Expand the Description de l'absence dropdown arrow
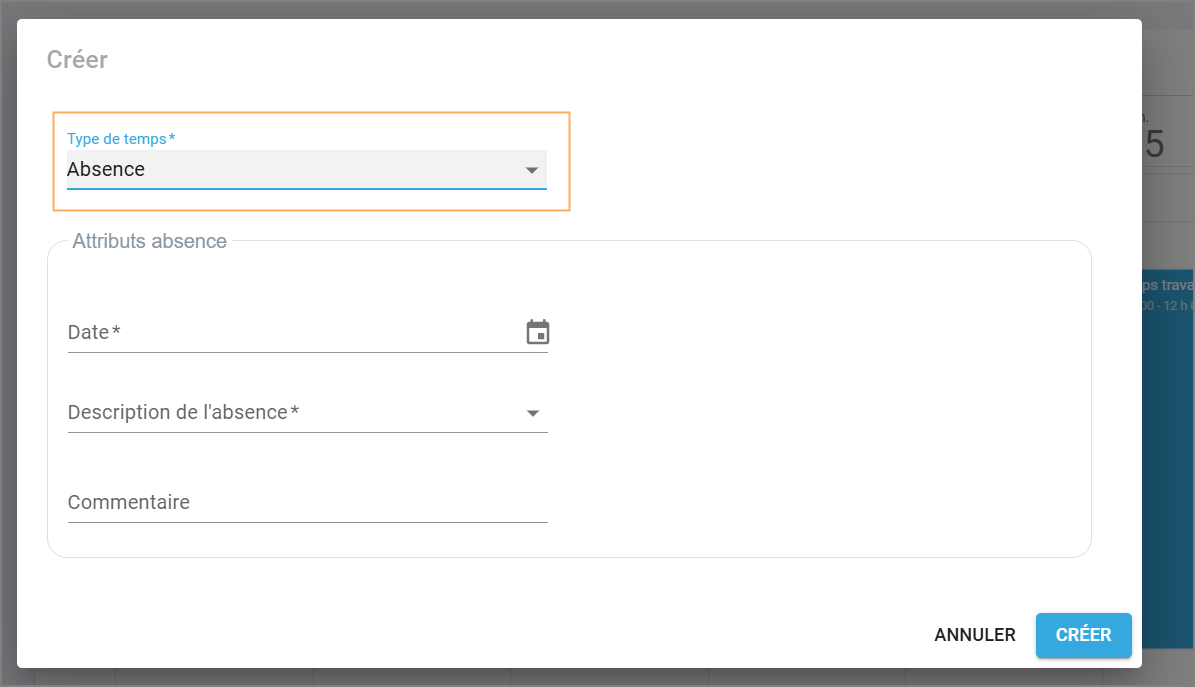 tap(533, 413)
